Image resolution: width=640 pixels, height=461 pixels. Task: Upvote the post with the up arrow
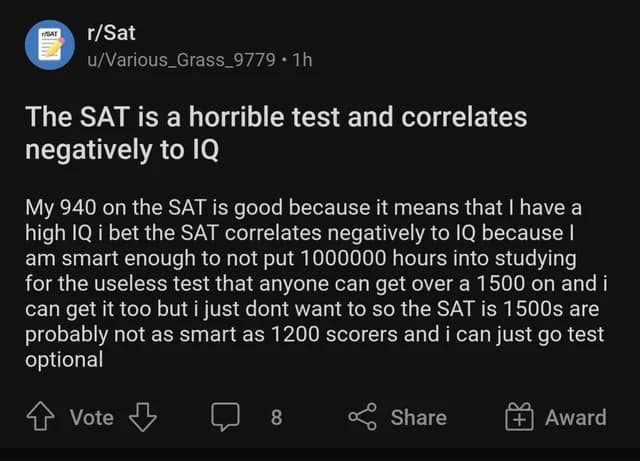pos(46,417)
